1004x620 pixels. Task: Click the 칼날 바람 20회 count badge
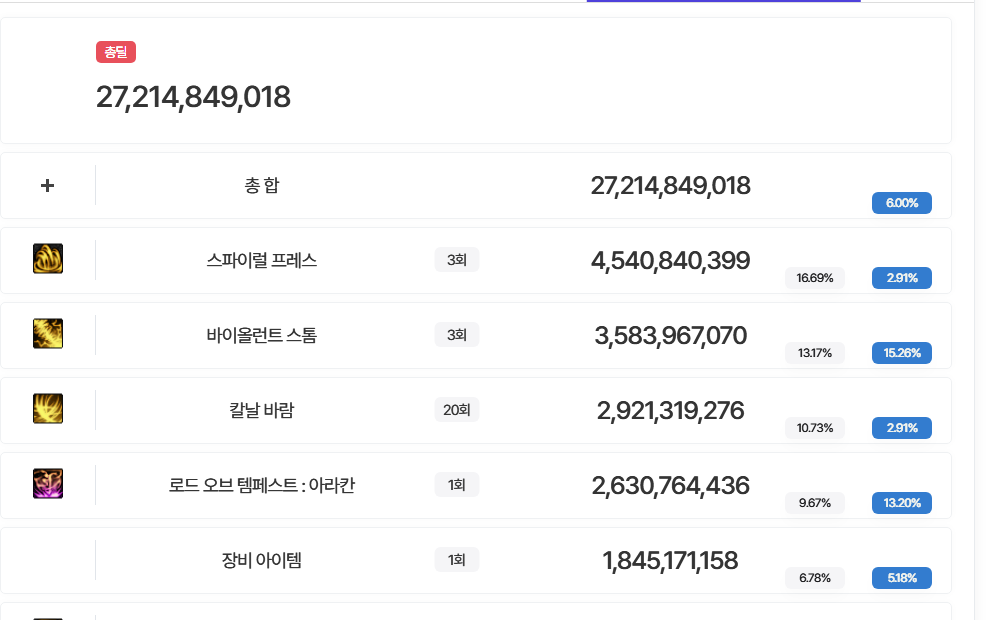pos(457,409)
